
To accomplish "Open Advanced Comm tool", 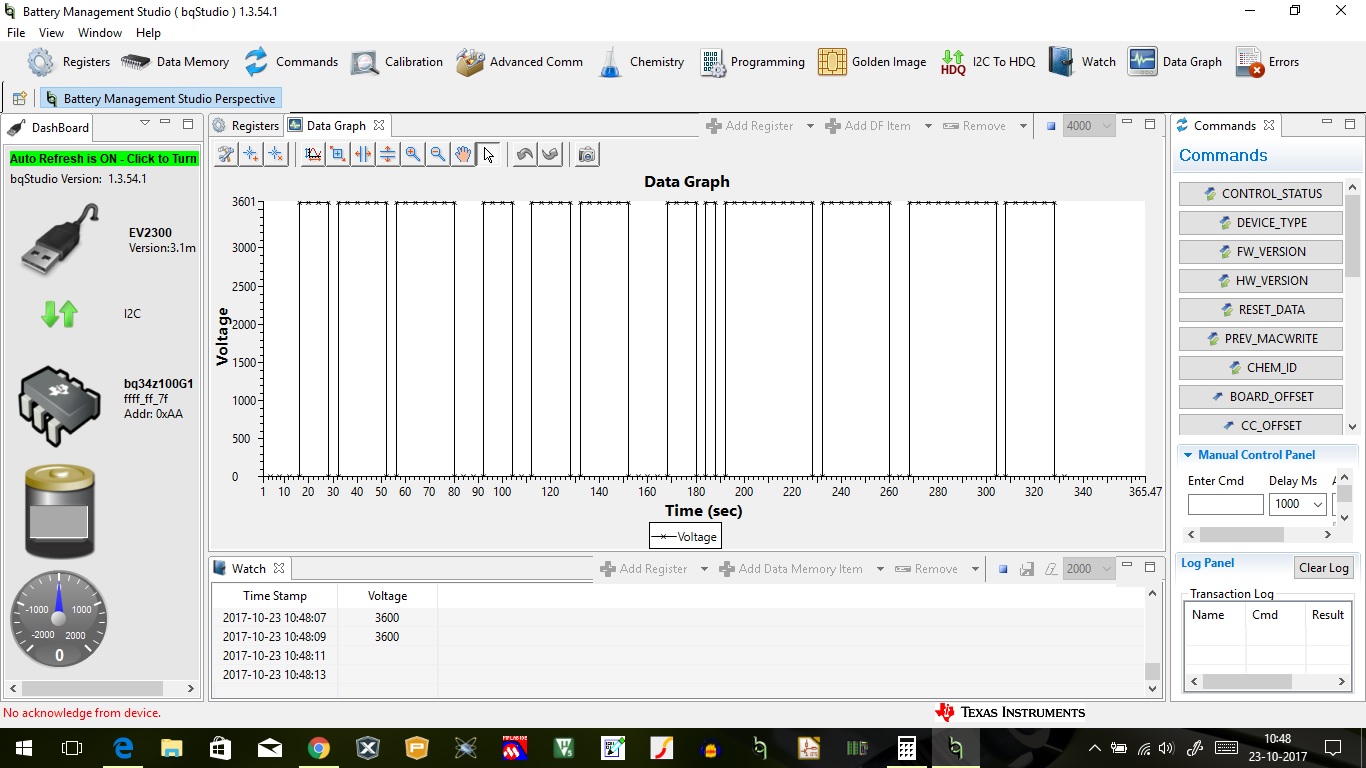I will pyautogui.click(x=519, y=62).
